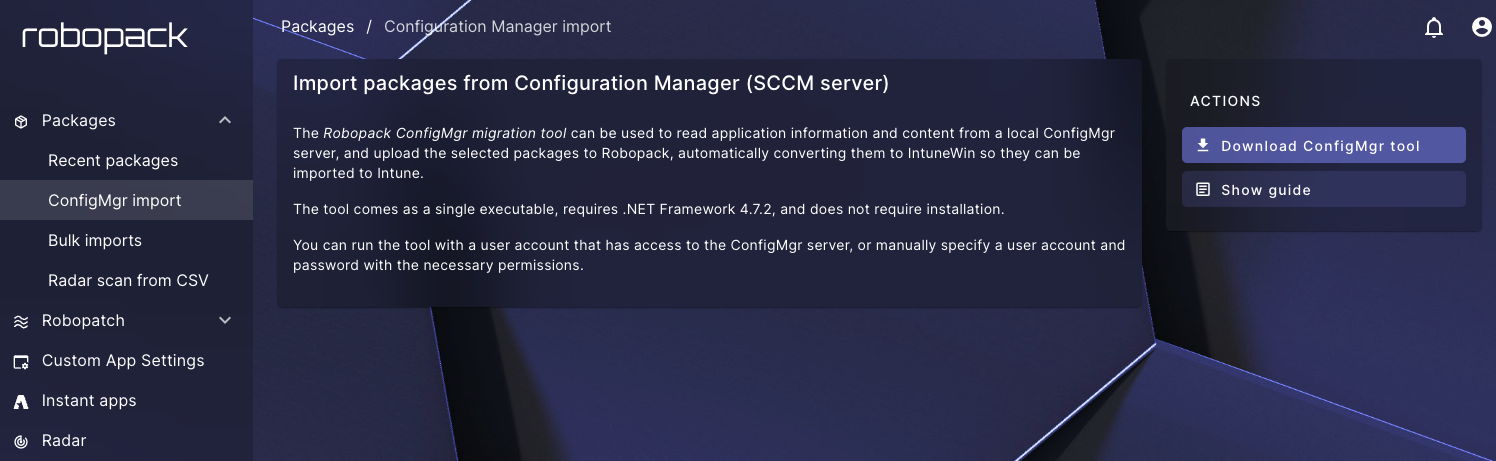Click the Robopack logo
The image size is (1496, 461).
[105, 38]
